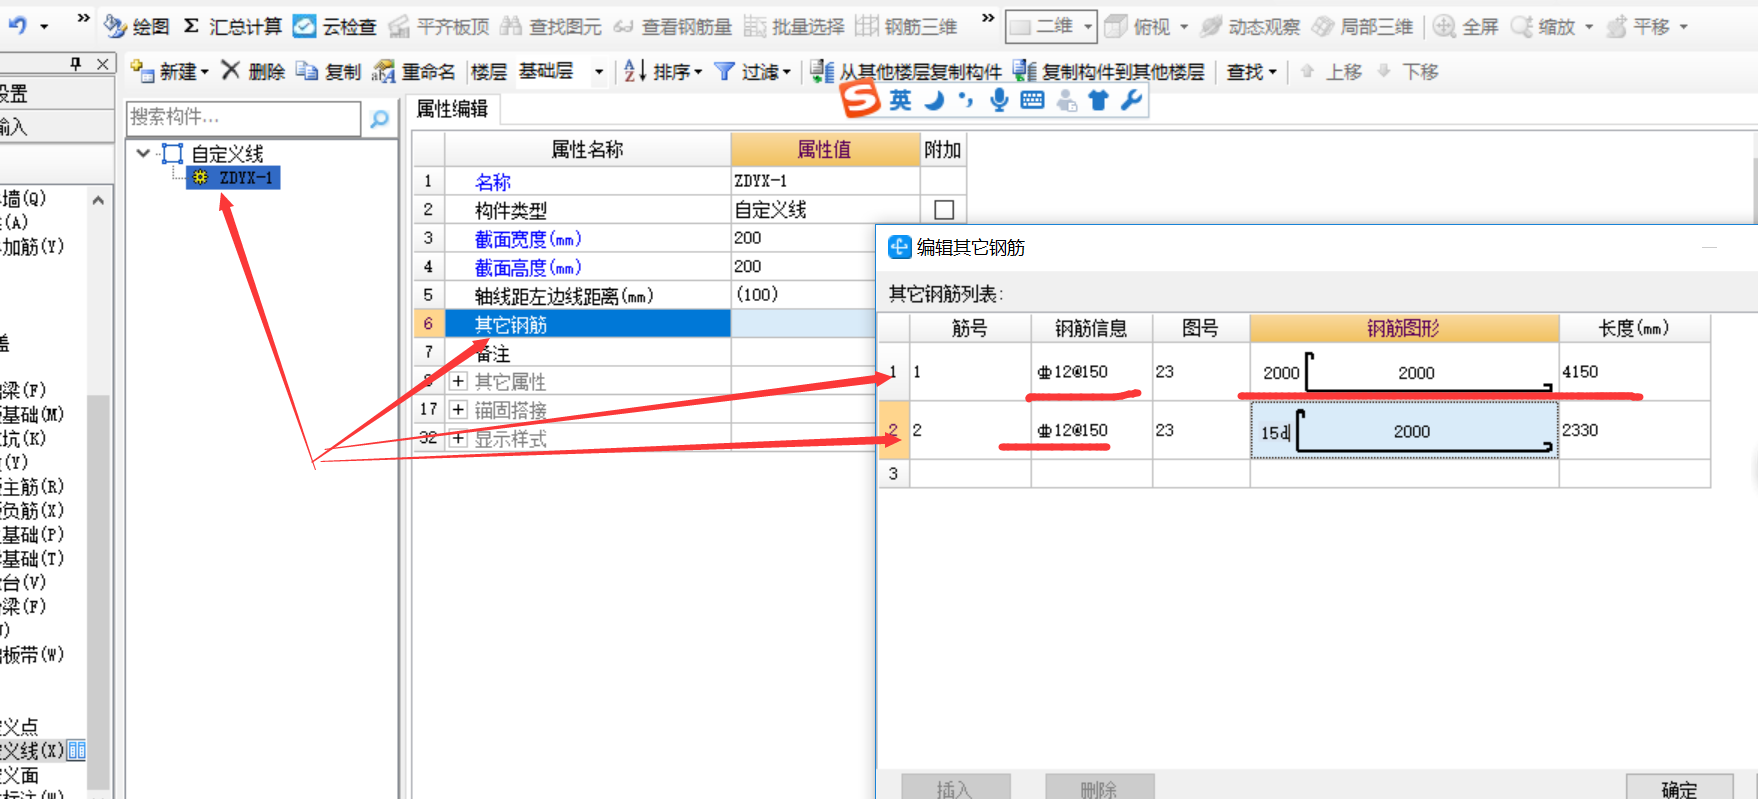Viewport: 1758px width, 799px height.
Task: Click the undo arrow icon
Action: (17, 26)
